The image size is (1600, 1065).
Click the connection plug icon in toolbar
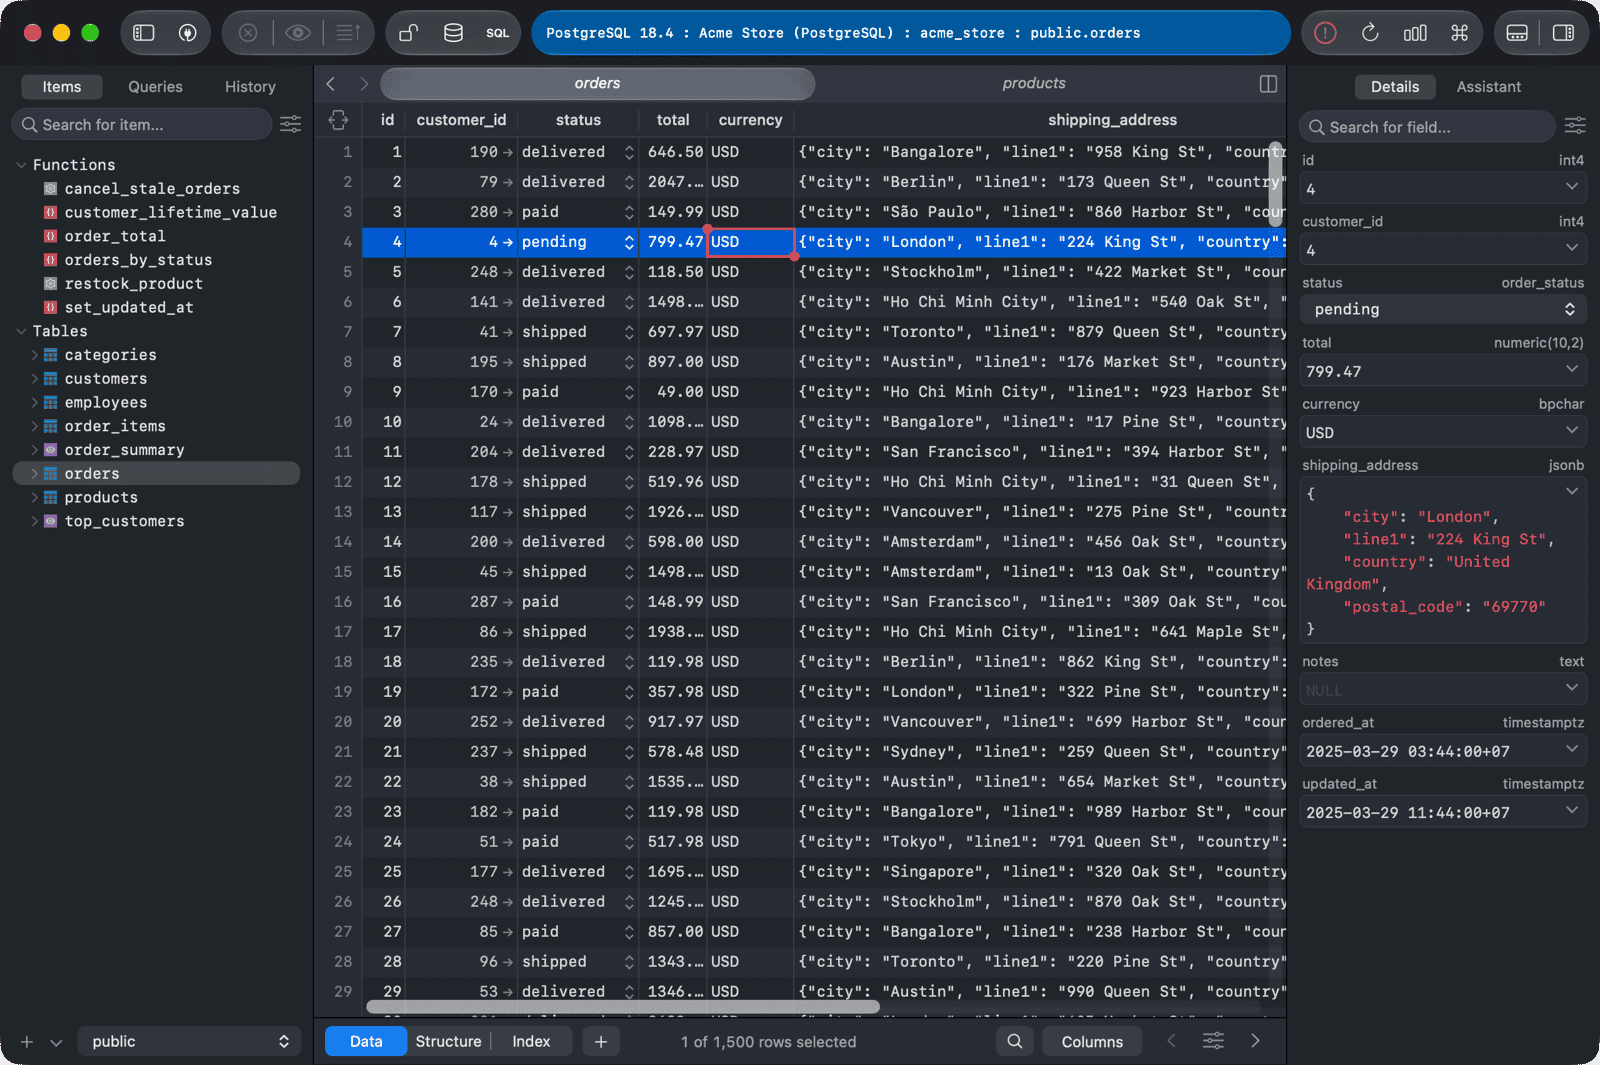point(187,33)
